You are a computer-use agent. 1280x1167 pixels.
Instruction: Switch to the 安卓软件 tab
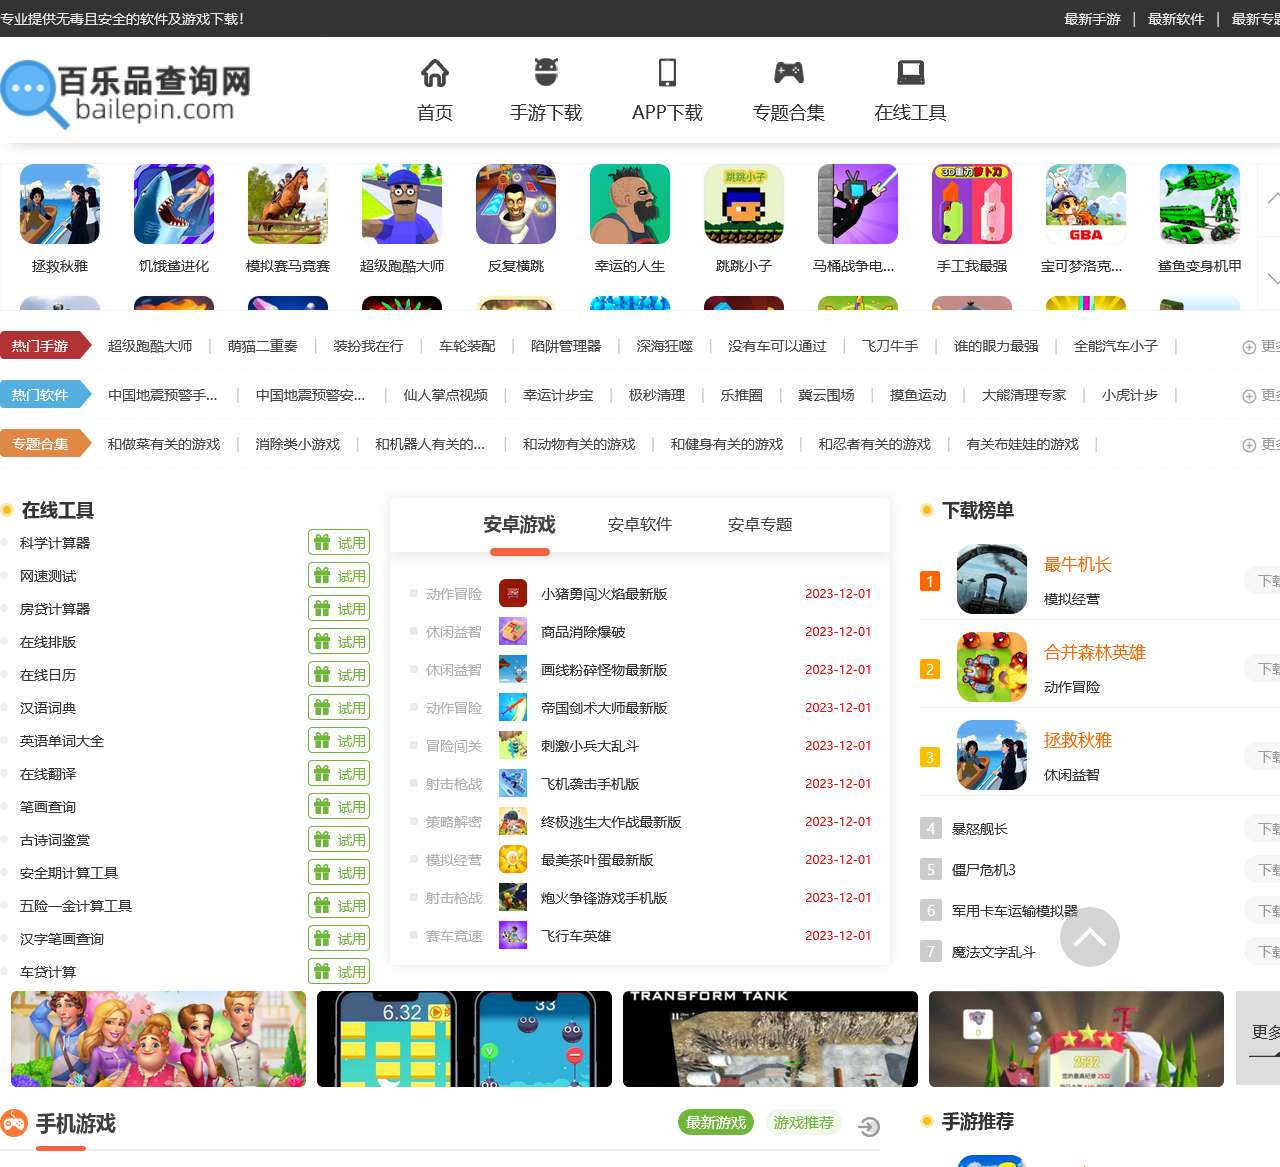point(638,524)
